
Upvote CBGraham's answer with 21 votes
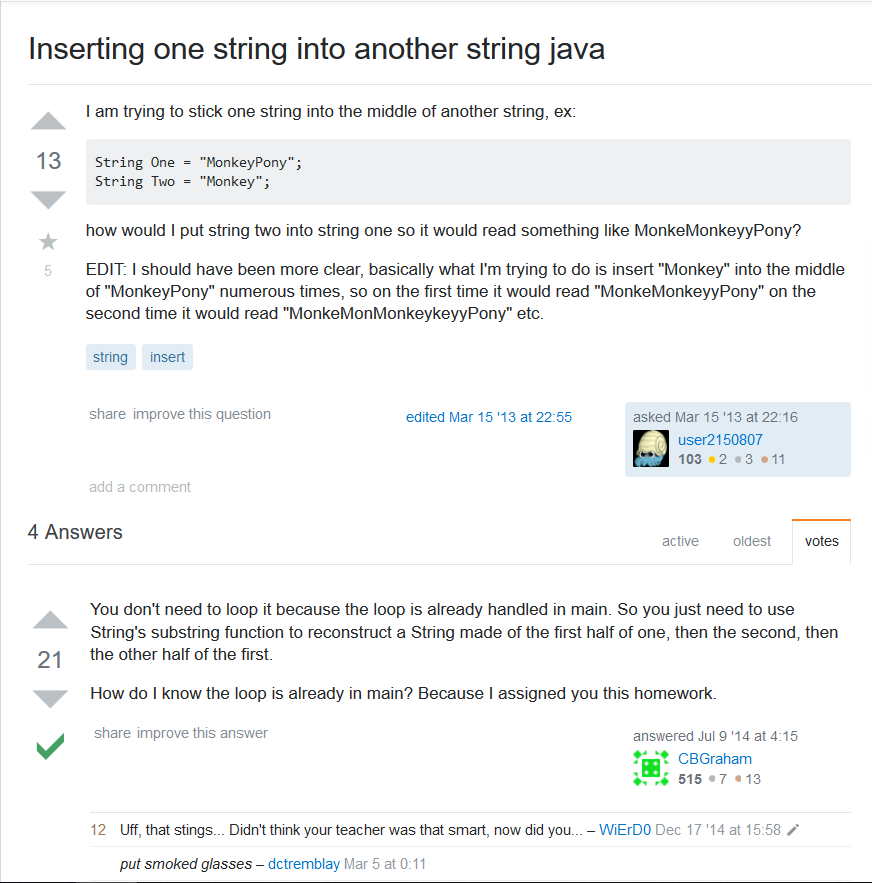click(50, 619)
